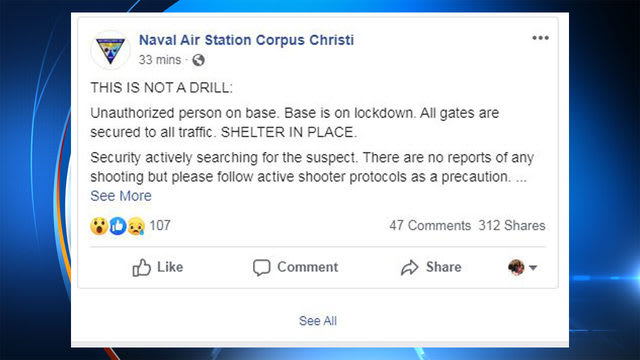Click See All below the post
640x360 pixels.
(318, 321)
